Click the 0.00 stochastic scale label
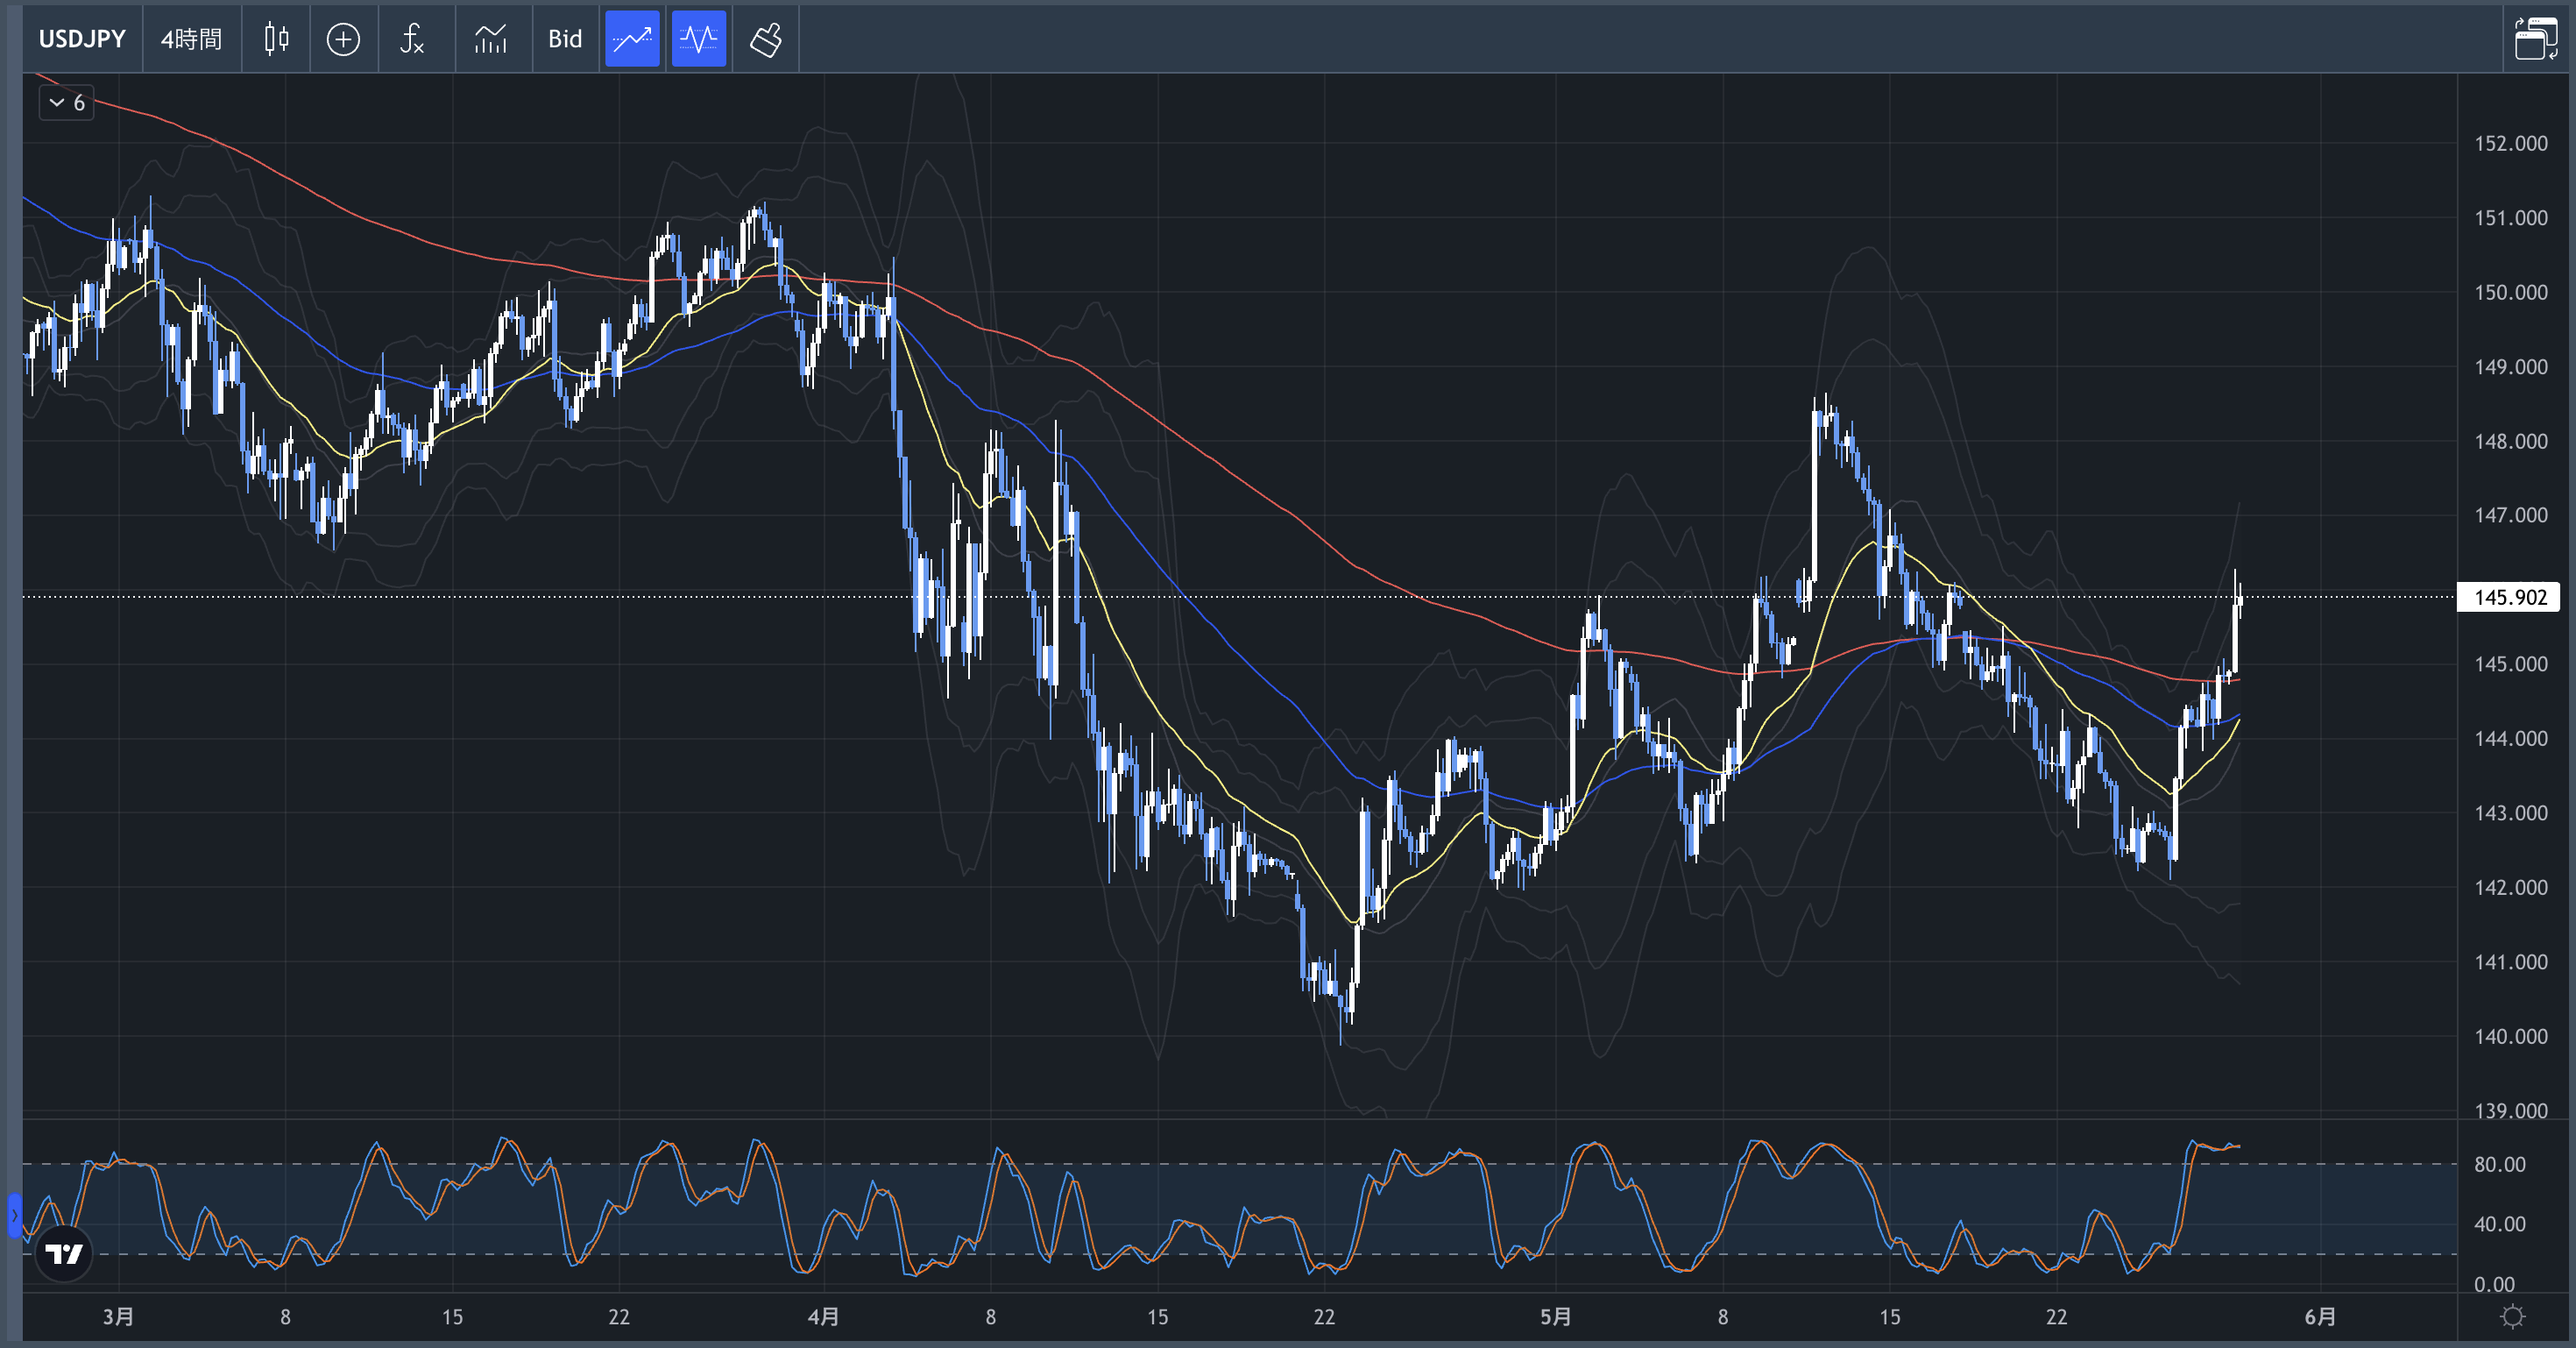Image resolution: width=2576 pixels, height=1348 pixels. tap(2494, 1284)
